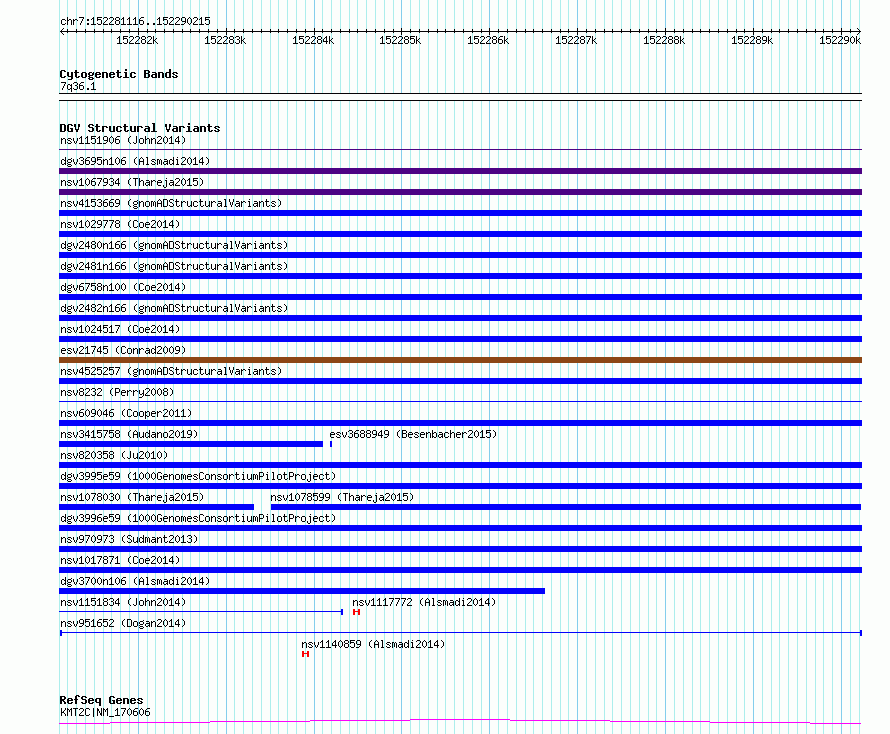Click the red nsv1140859 variant marker
The width and height of the screenshot is (890, 734).
pyautogui.click(x=305, y=654)
